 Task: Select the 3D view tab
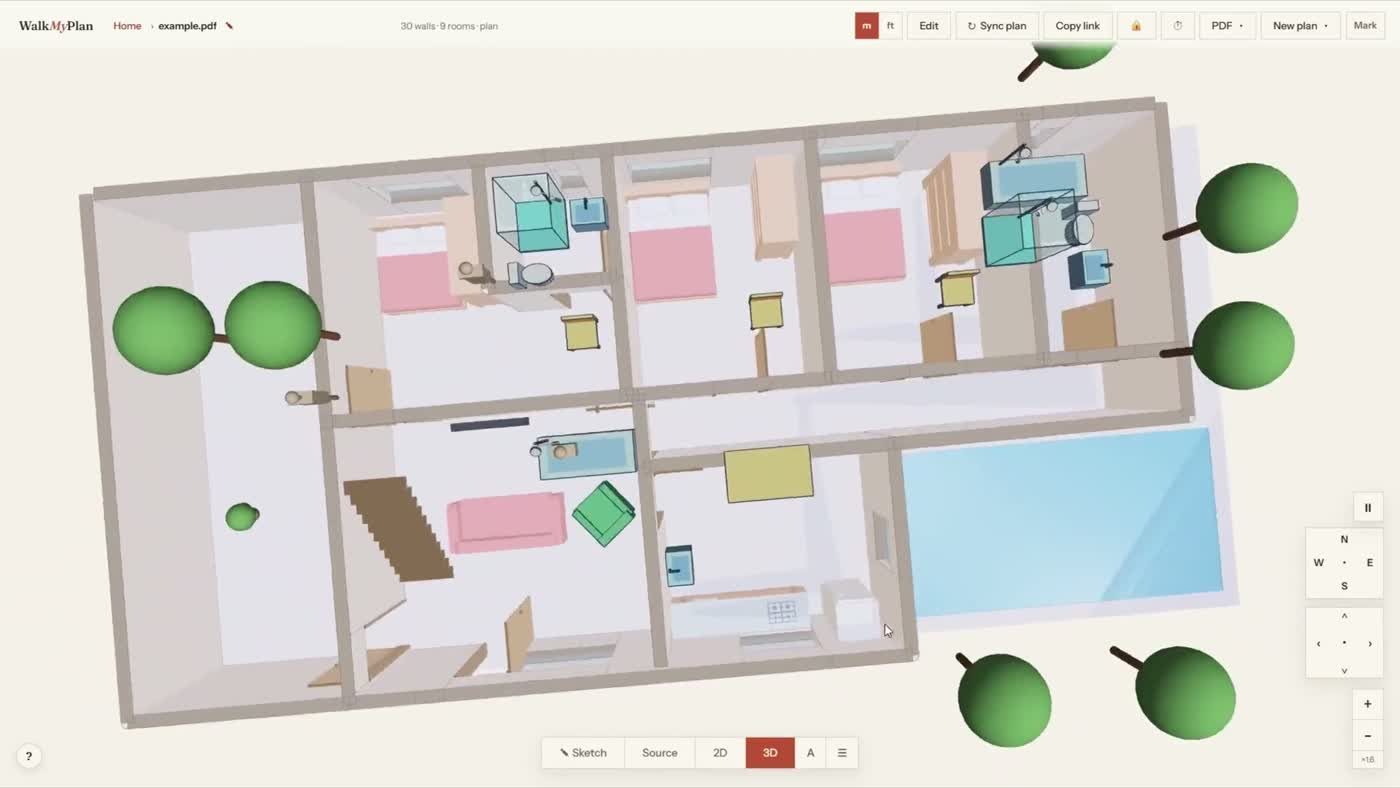point(770,753)
